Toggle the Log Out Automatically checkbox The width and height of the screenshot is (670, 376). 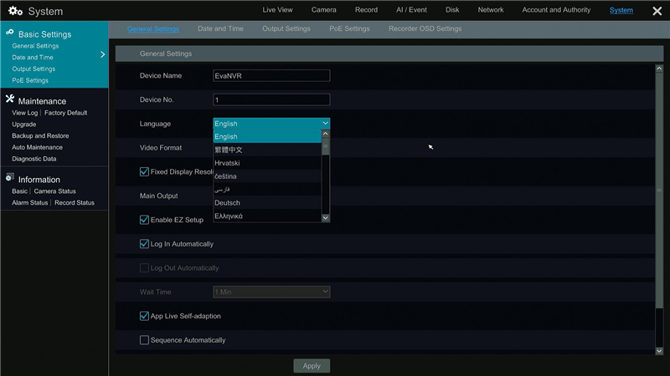(x=144, y=268)
